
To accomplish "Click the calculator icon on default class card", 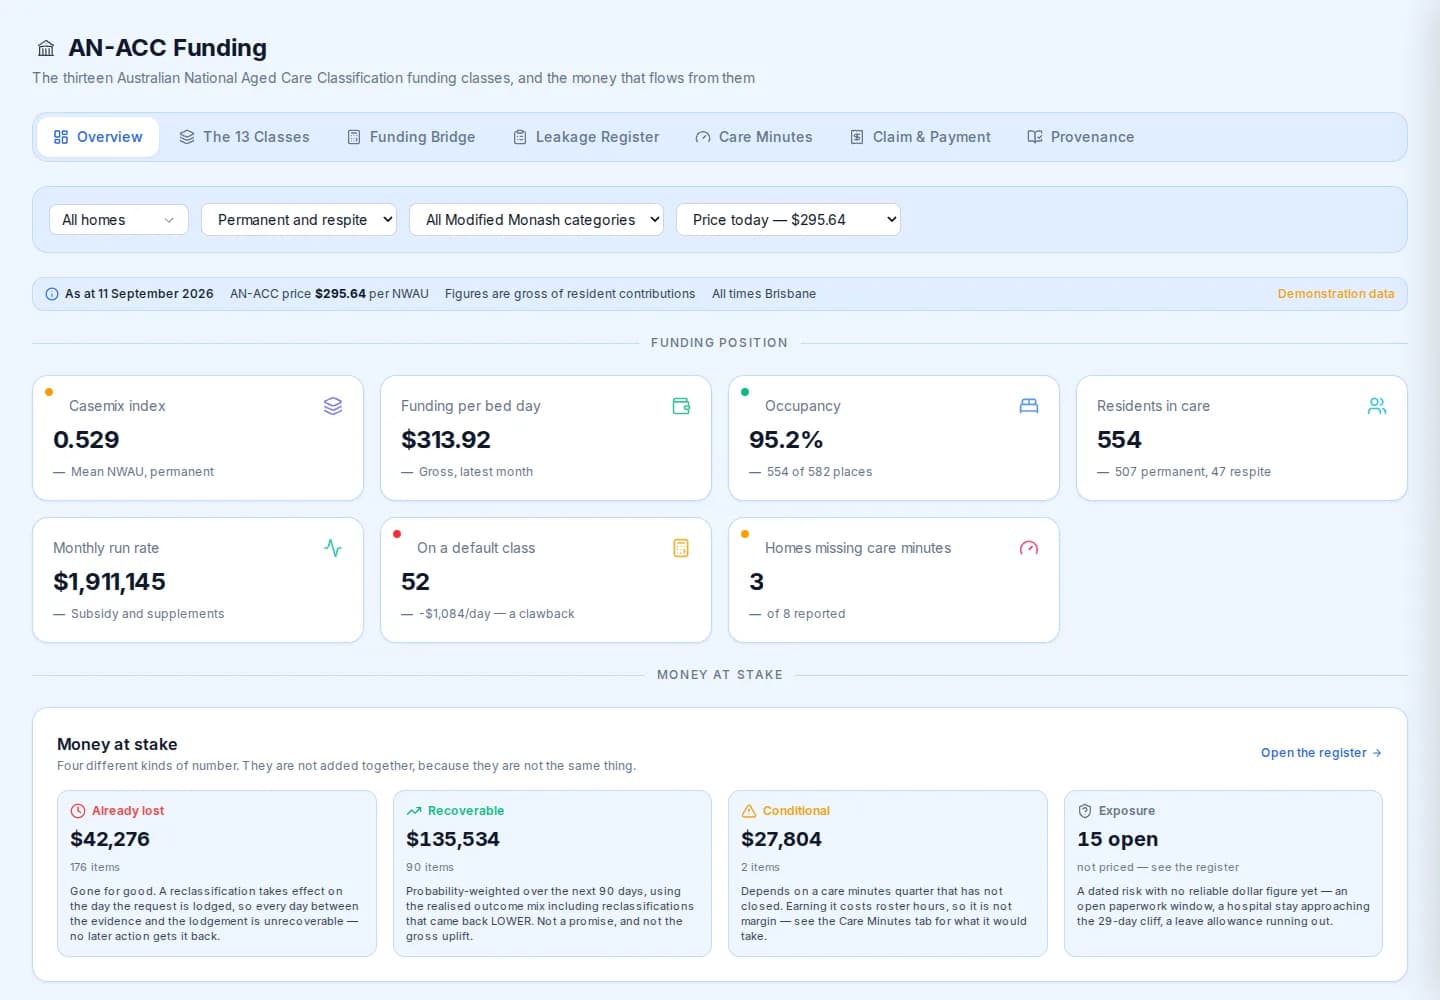I will click(x=681, y=548).
